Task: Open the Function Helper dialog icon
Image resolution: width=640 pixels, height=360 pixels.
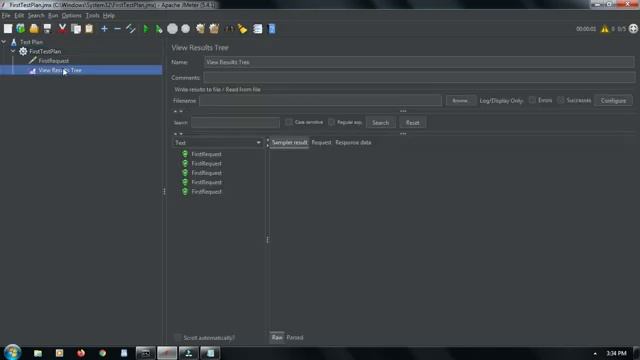Action: coord(258,29)
